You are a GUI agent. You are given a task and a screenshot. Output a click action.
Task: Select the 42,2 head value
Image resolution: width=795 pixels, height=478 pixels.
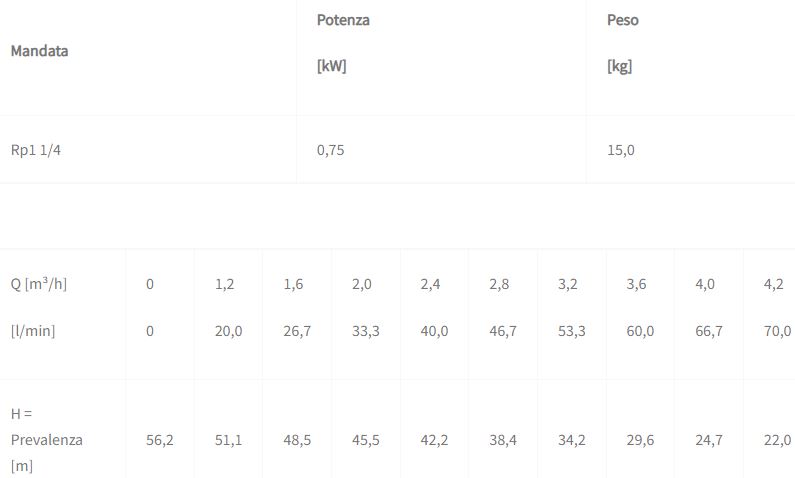434,440
